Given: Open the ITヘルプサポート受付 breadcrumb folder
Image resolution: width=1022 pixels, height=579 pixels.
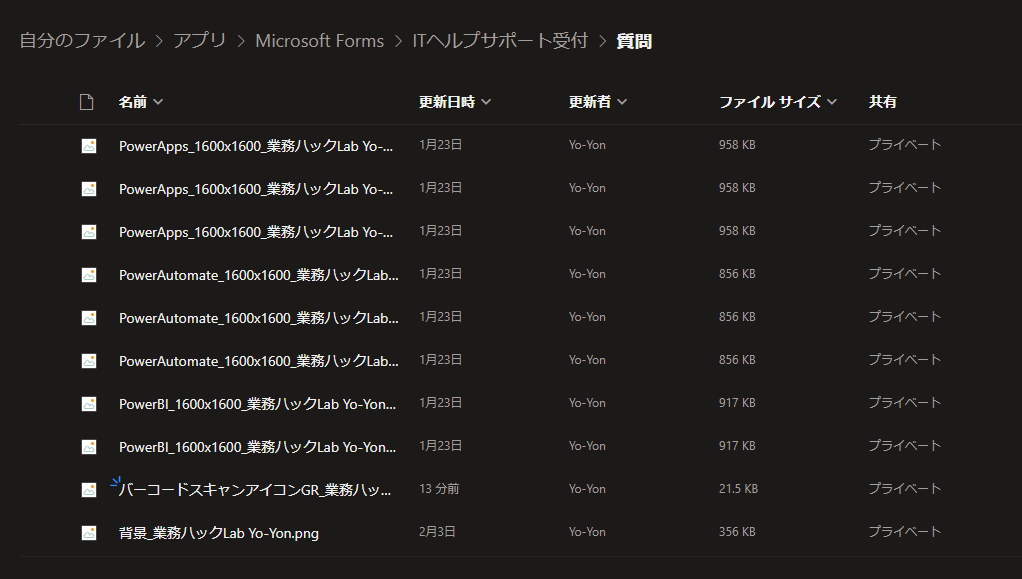Looking at the screenshot, I should tap(500, 41).
